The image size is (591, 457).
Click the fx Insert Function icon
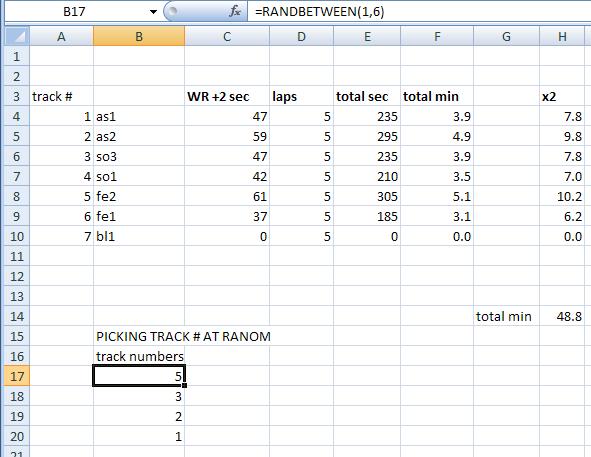coord(235,12)
